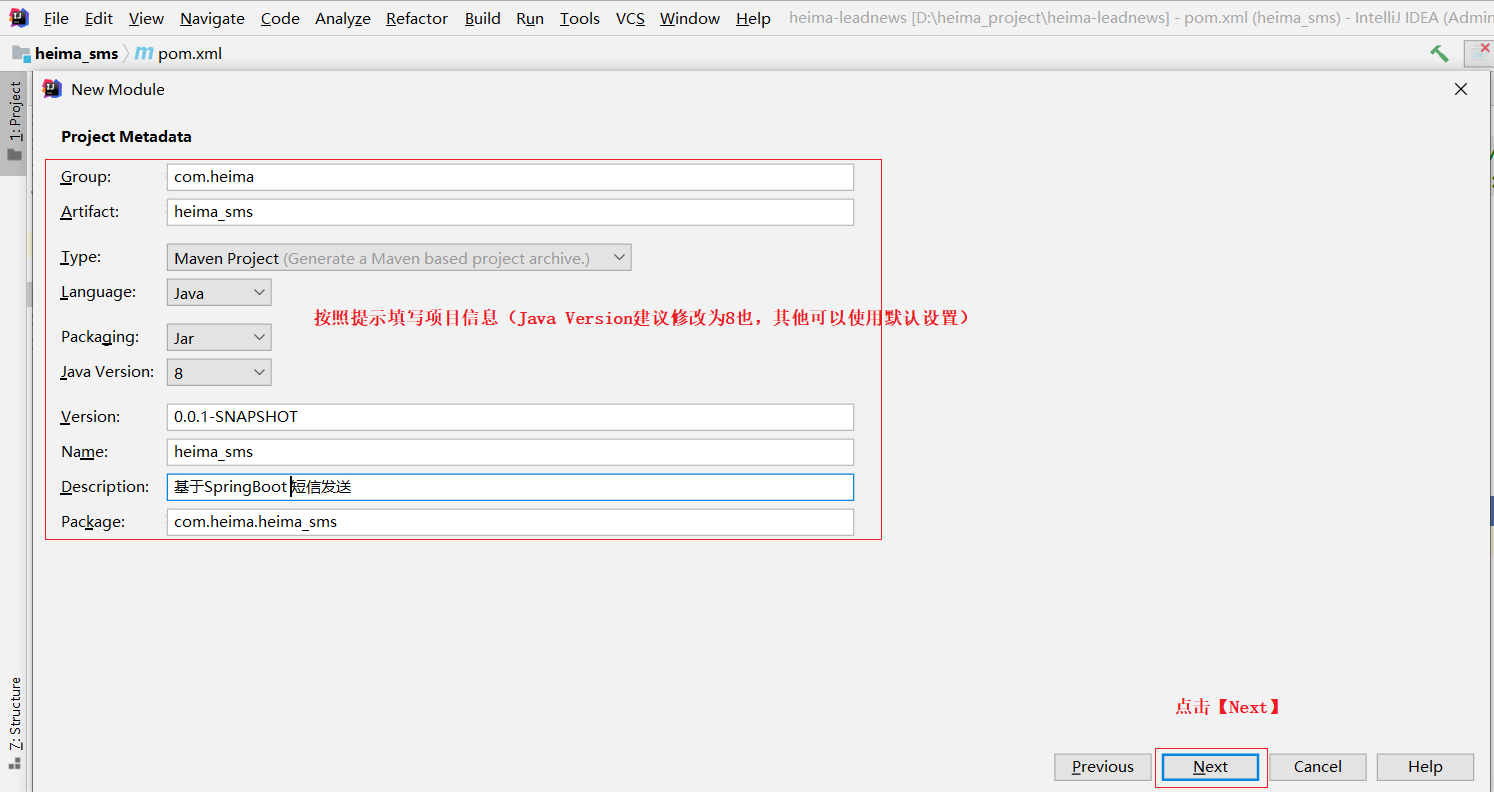Open the VCS menu
1494x792 pixels.
point(630,18)
